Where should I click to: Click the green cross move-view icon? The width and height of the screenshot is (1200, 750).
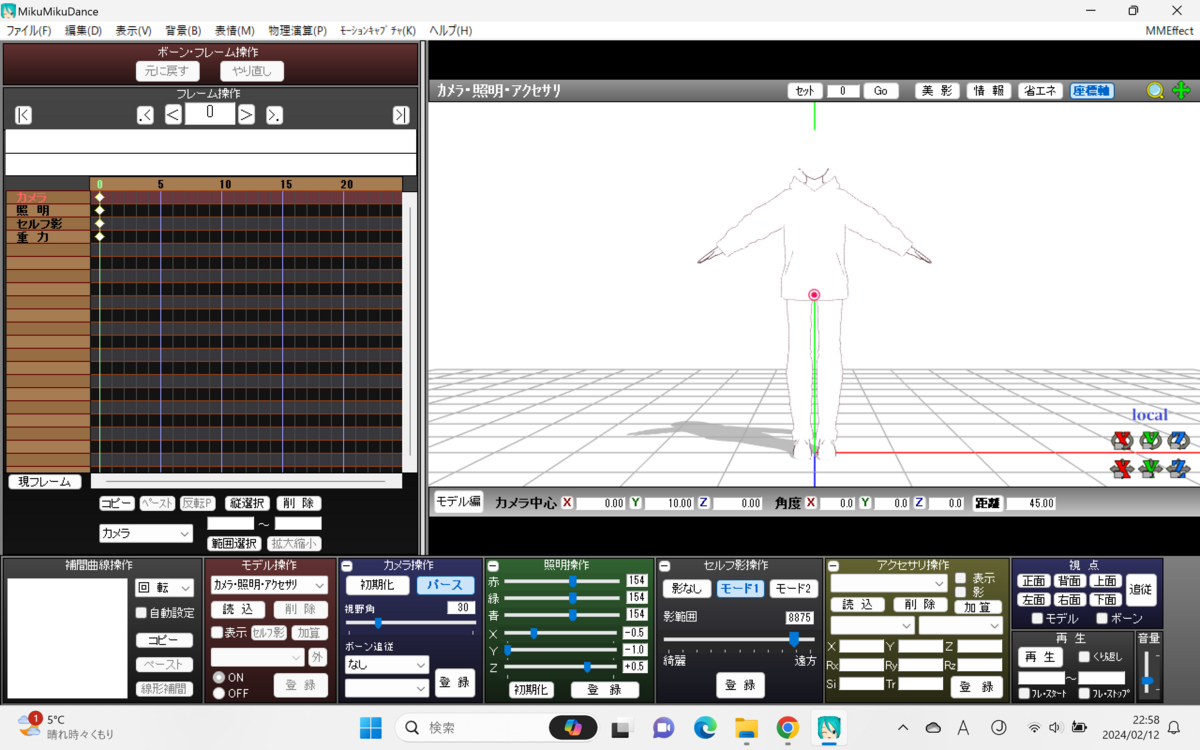click(1181, 91)
